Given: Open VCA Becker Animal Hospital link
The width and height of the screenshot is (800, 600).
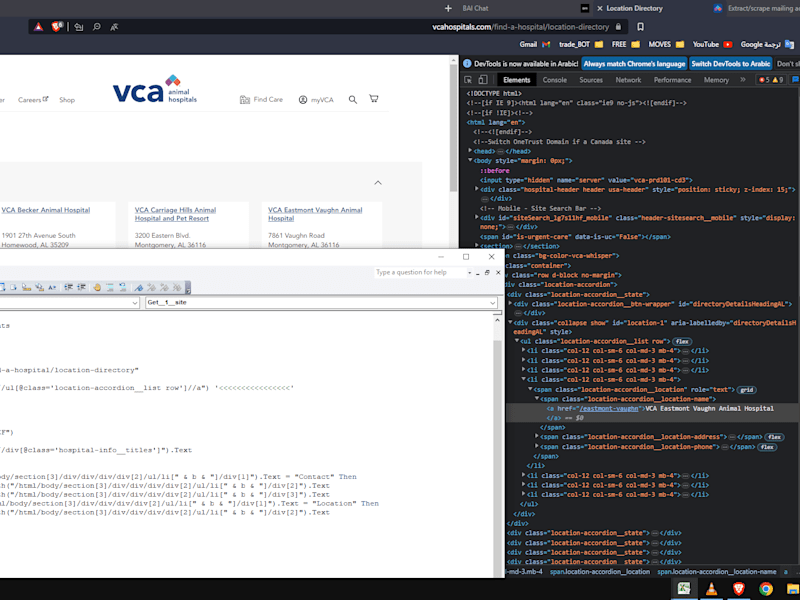Looking at the screenshot, I should pyautogui.click(x=45, y=210).
